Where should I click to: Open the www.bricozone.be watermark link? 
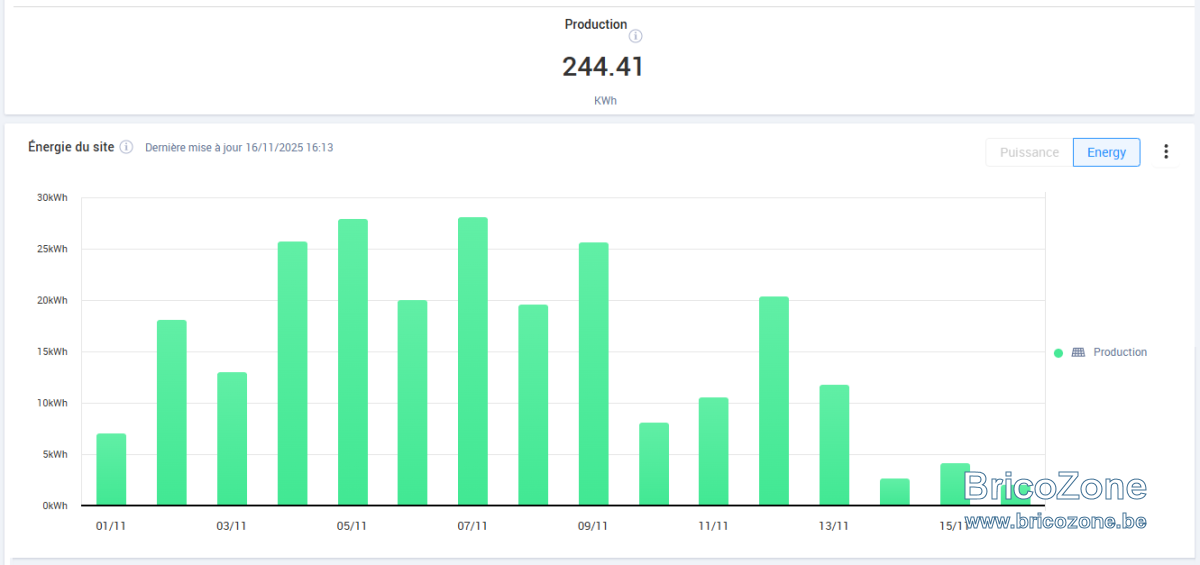[1055, 521]
